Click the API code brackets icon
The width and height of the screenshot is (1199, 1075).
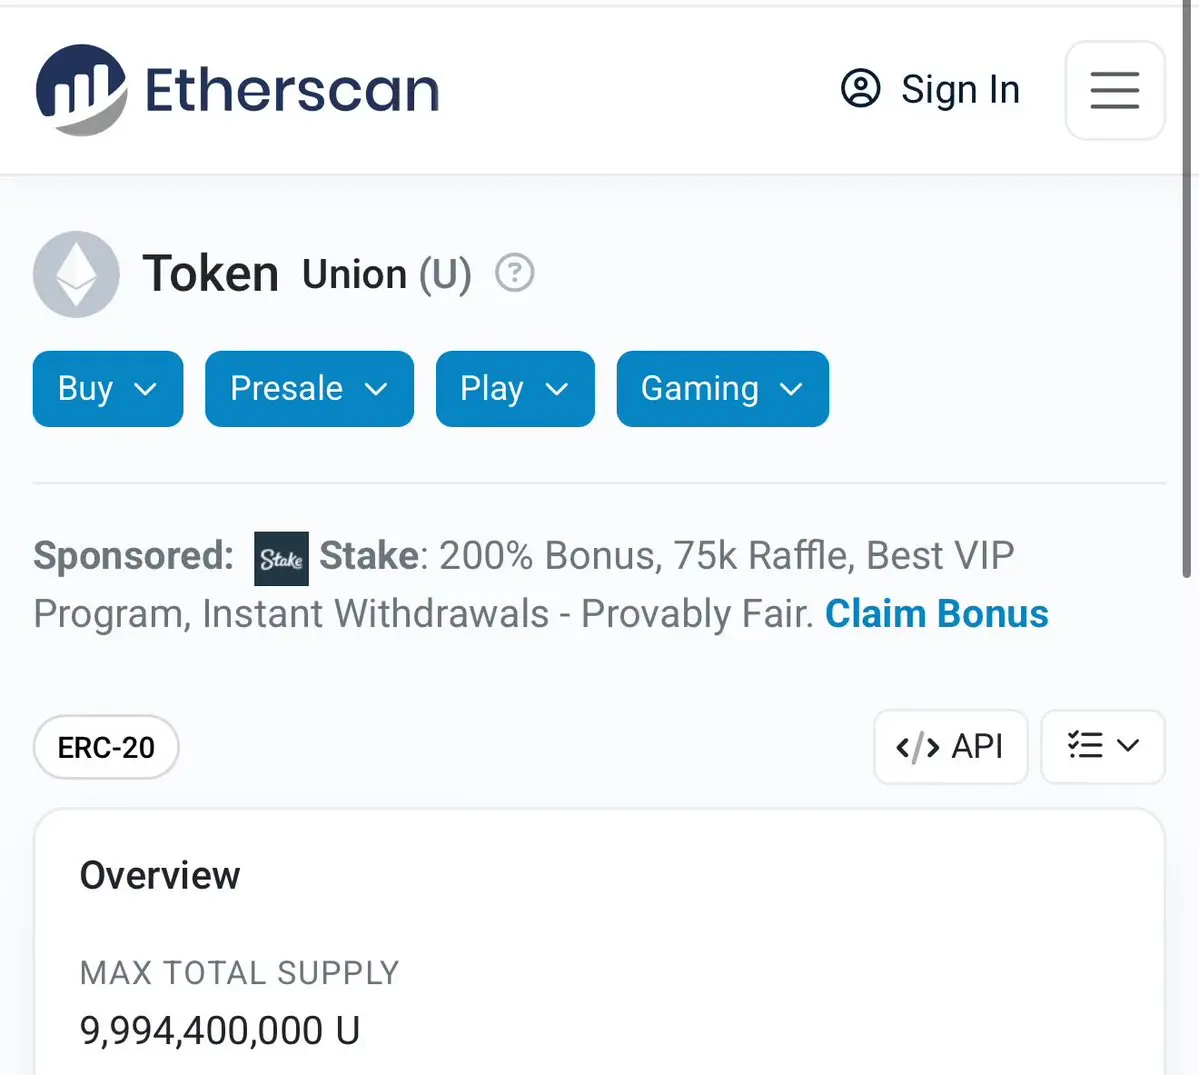click(x=917, y=747)
